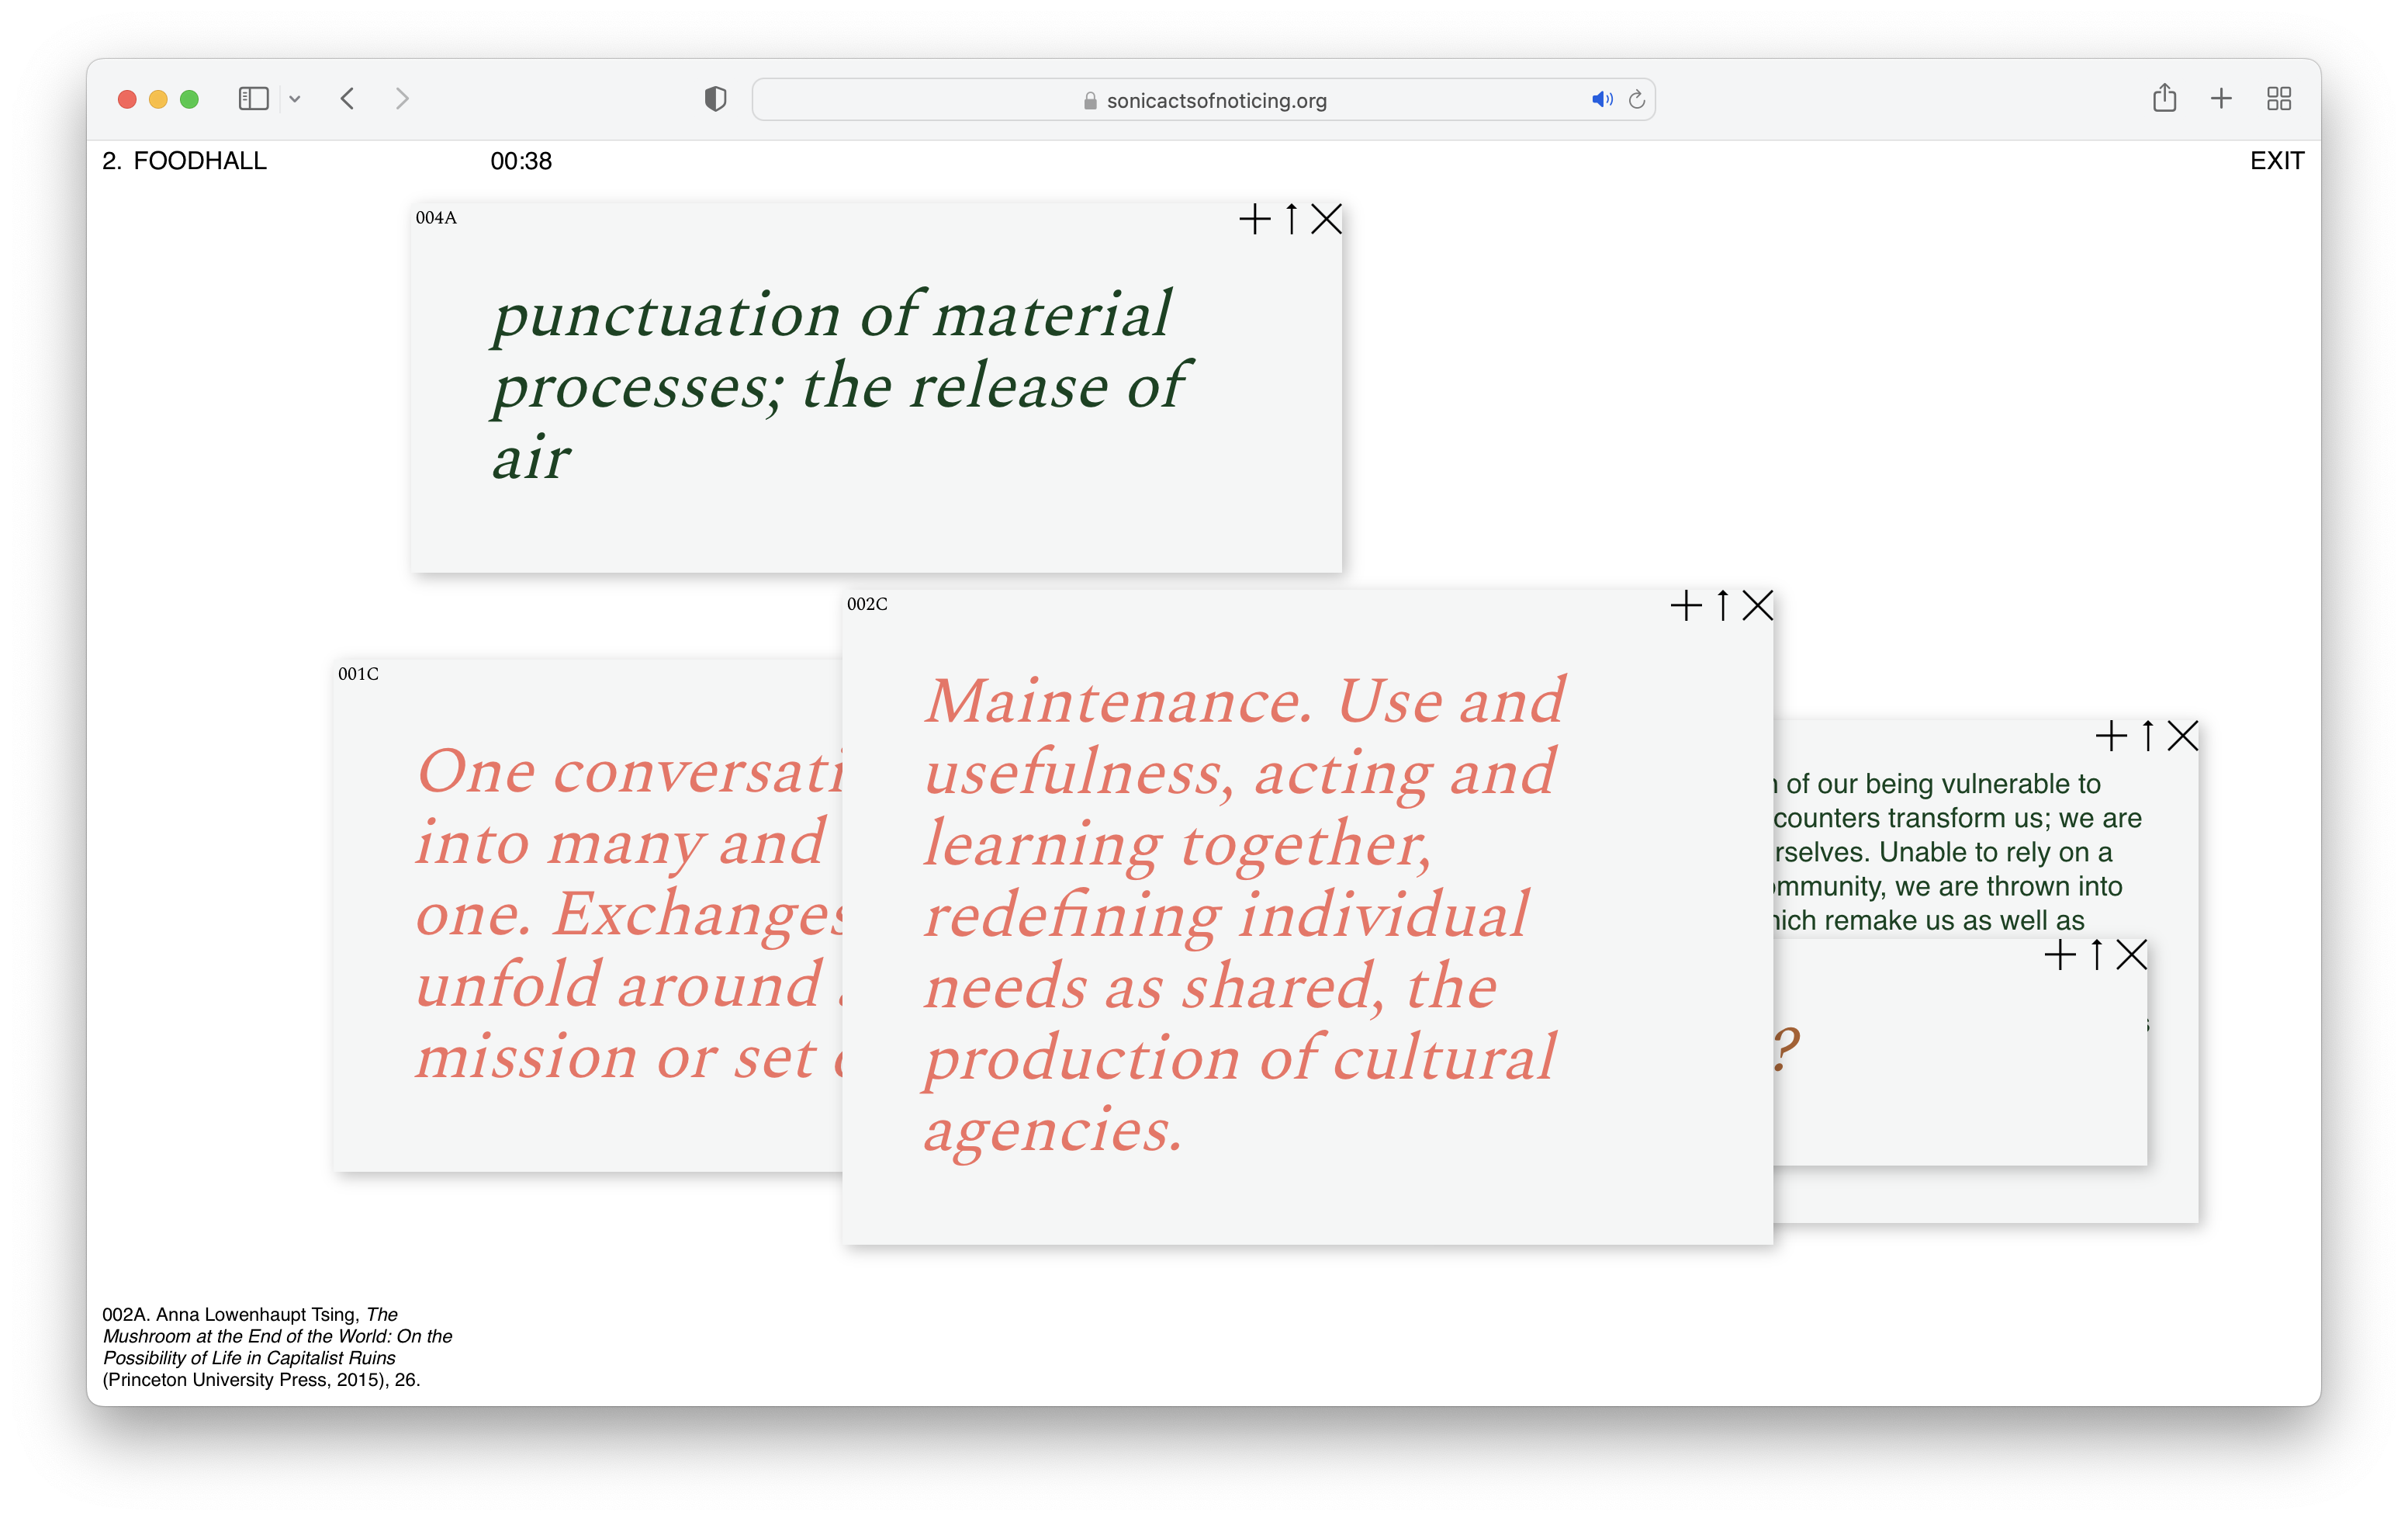Go back to the previous page
Image resolution: width=2408 pixels, height=1521 pixels.
[347, 98]
